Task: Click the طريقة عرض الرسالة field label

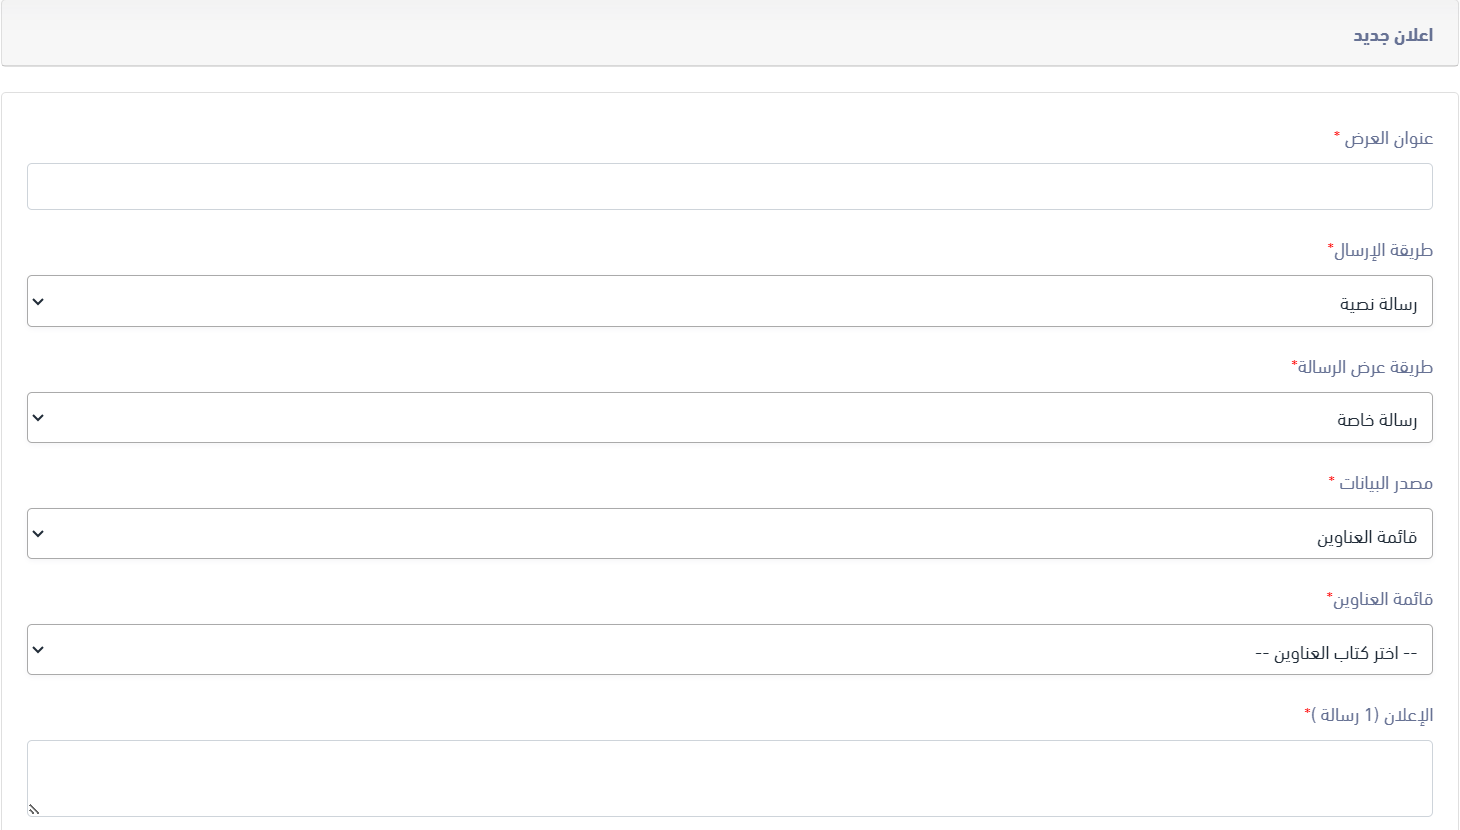Action: (1365, 367)
